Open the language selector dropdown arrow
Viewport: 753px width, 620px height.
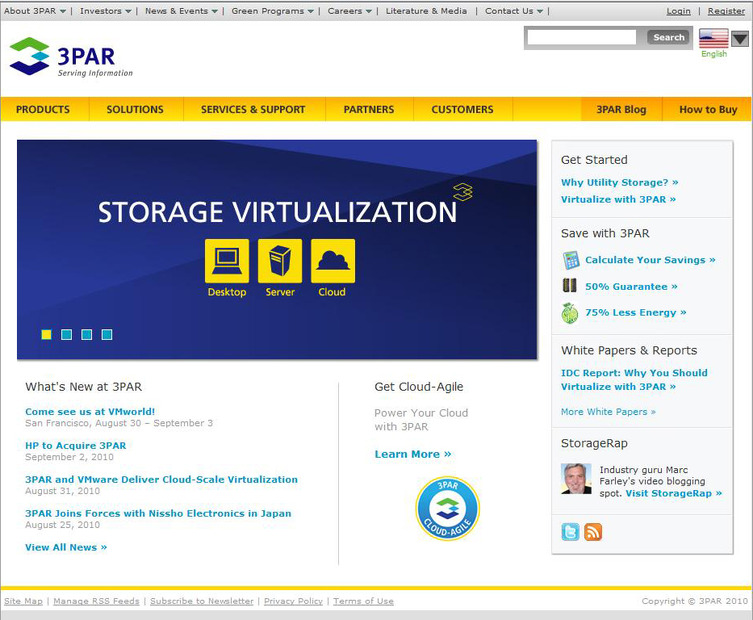(x=740, y=39)
